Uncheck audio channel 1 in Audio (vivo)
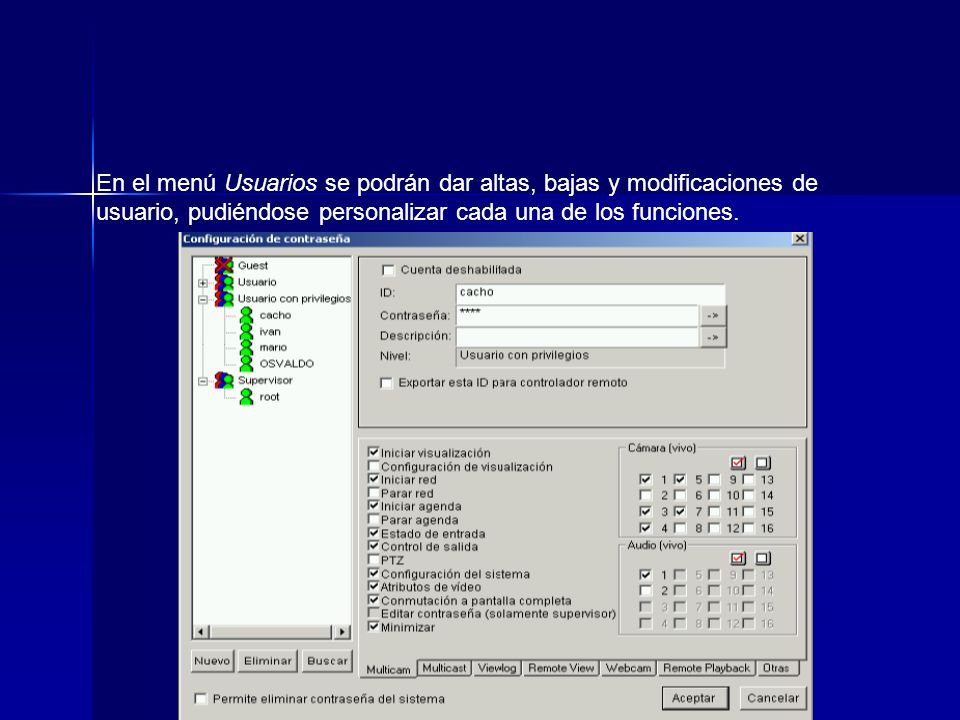Screen dimensions: 960x720 (645, 574)
